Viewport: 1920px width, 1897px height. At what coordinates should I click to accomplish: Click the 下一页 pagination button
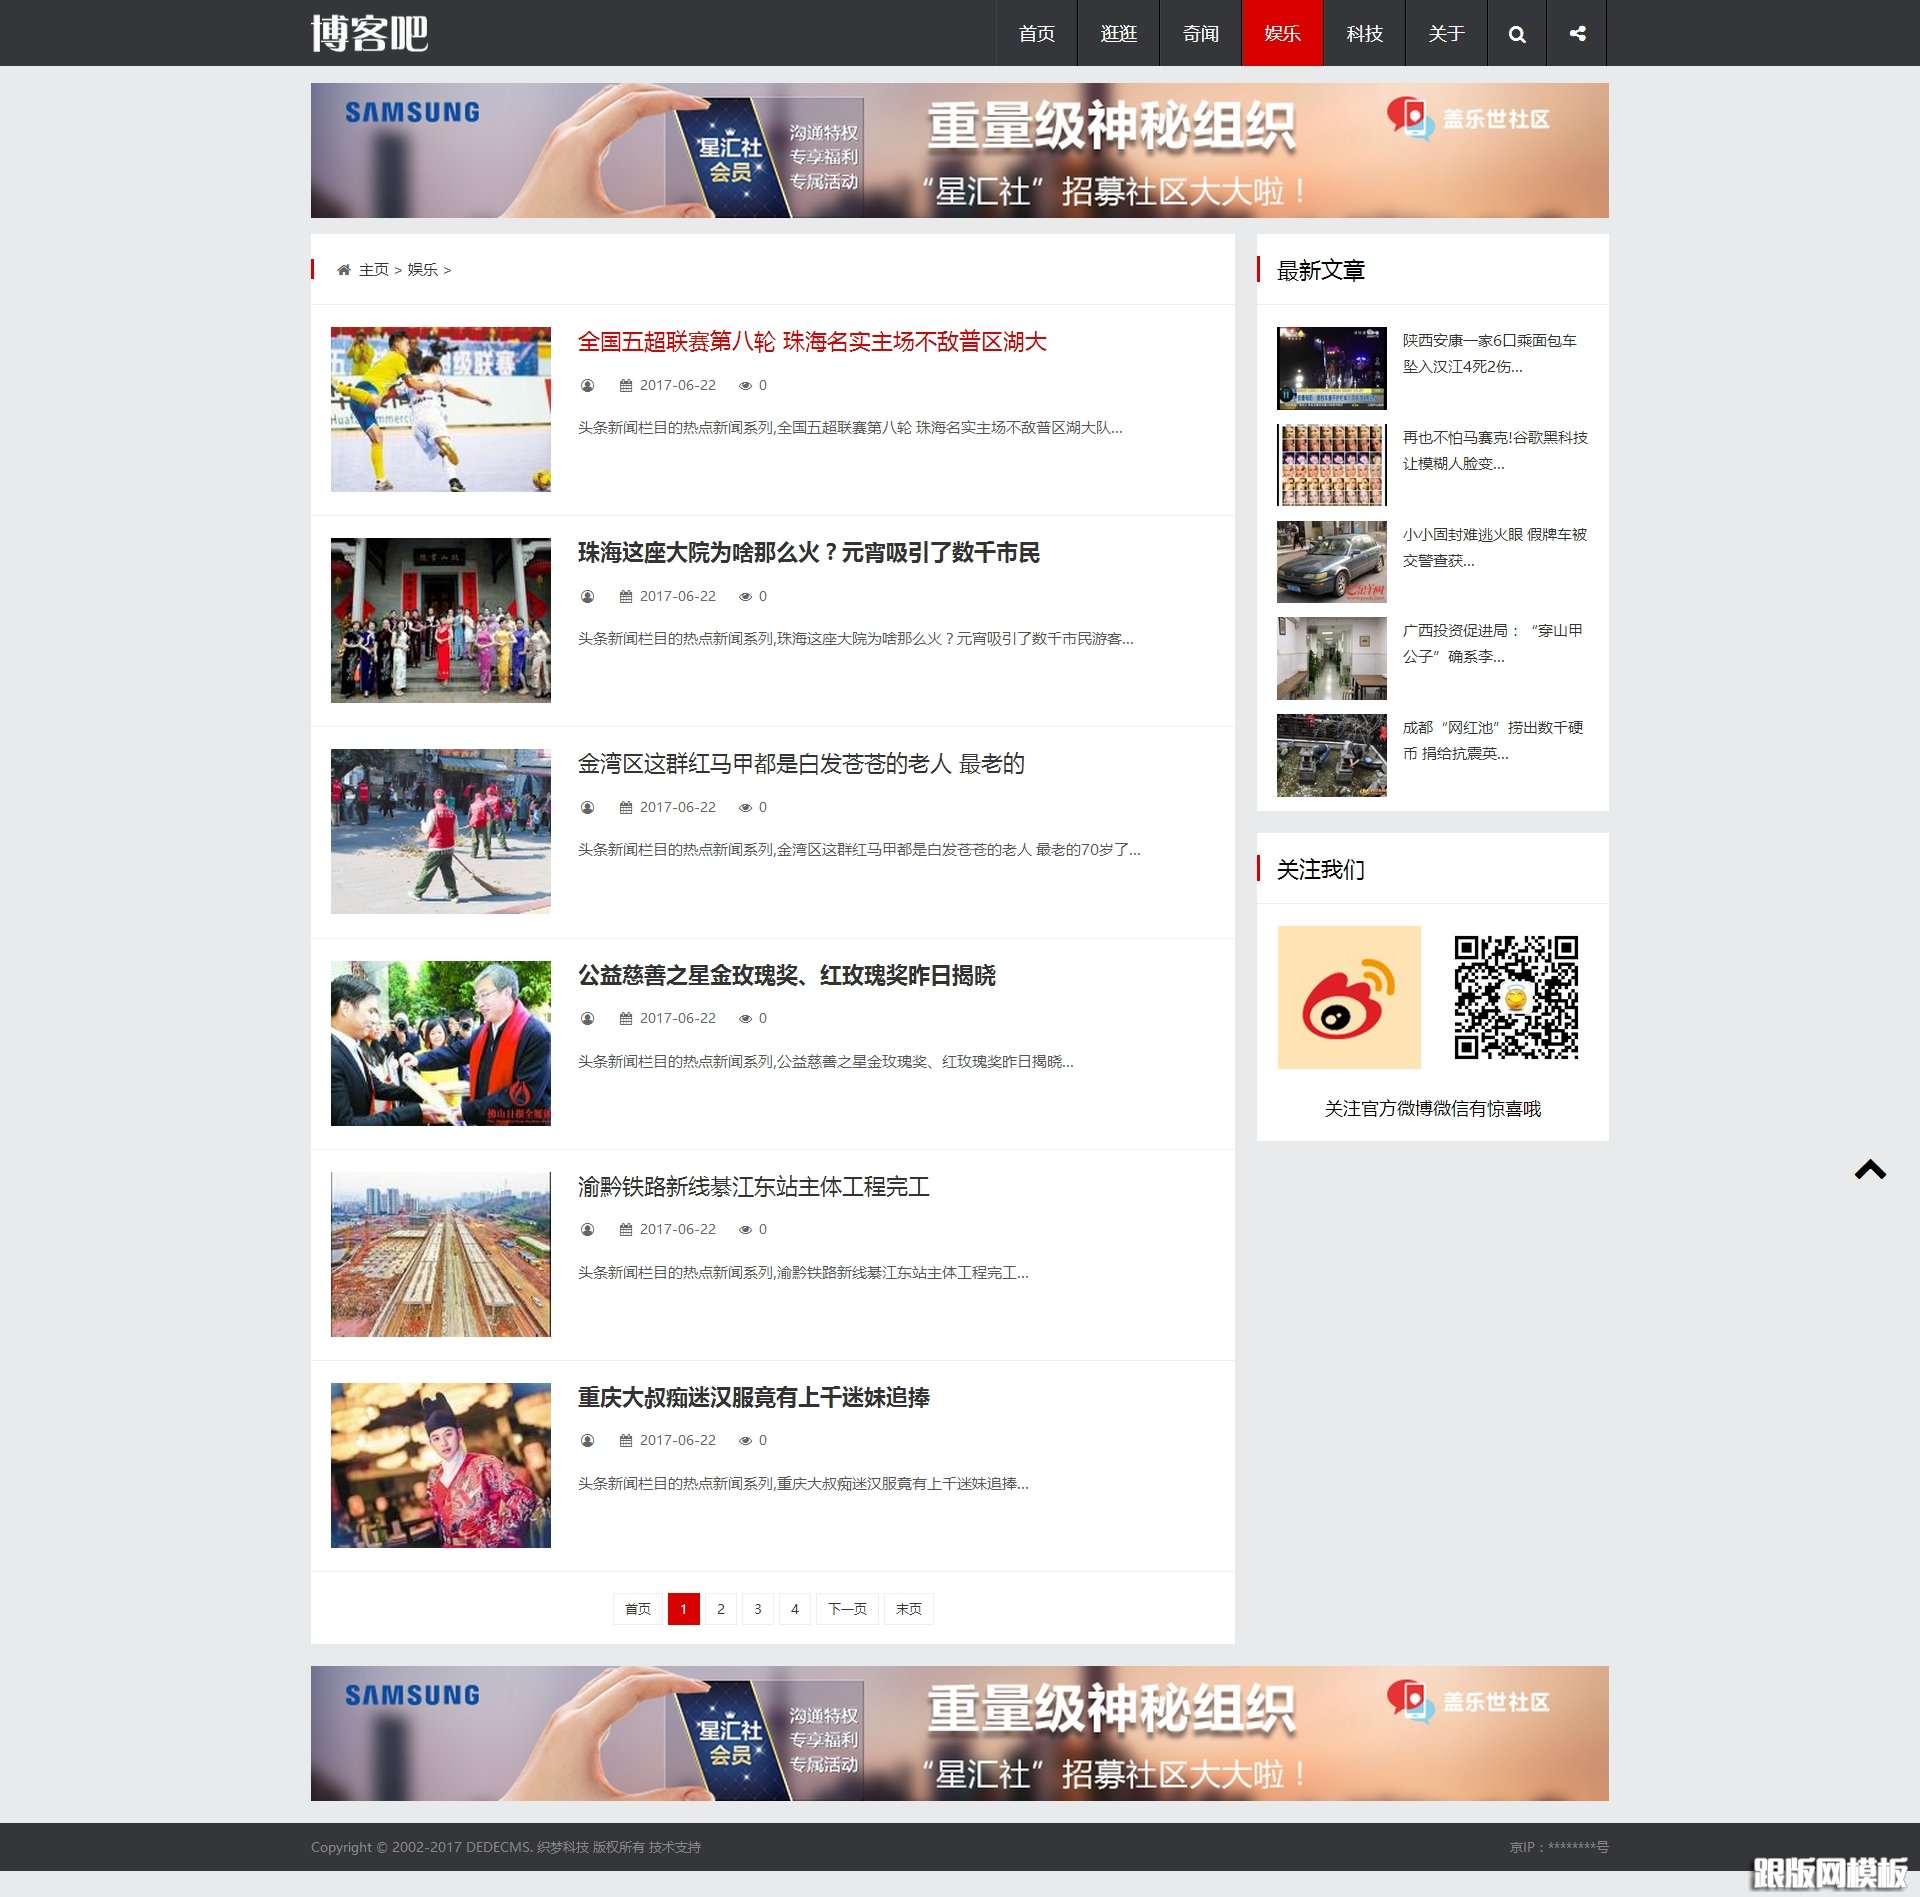pos(846,1608)
